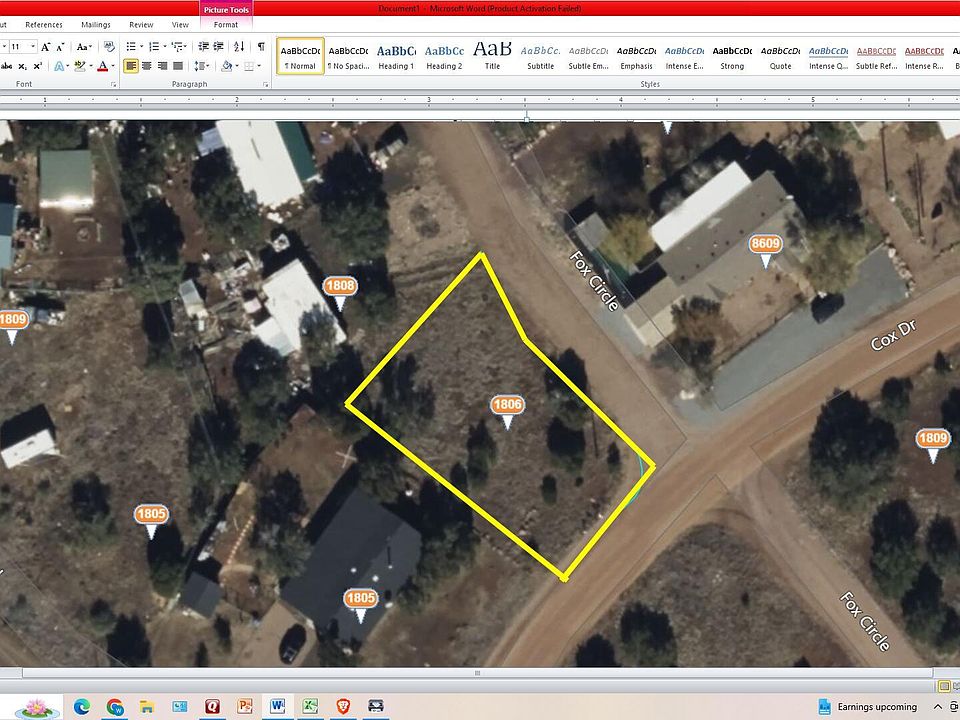The height and width of the screenshot is (720, 960).
Task: Click the Shading paint bucket icon
Action: click(226, 66)
